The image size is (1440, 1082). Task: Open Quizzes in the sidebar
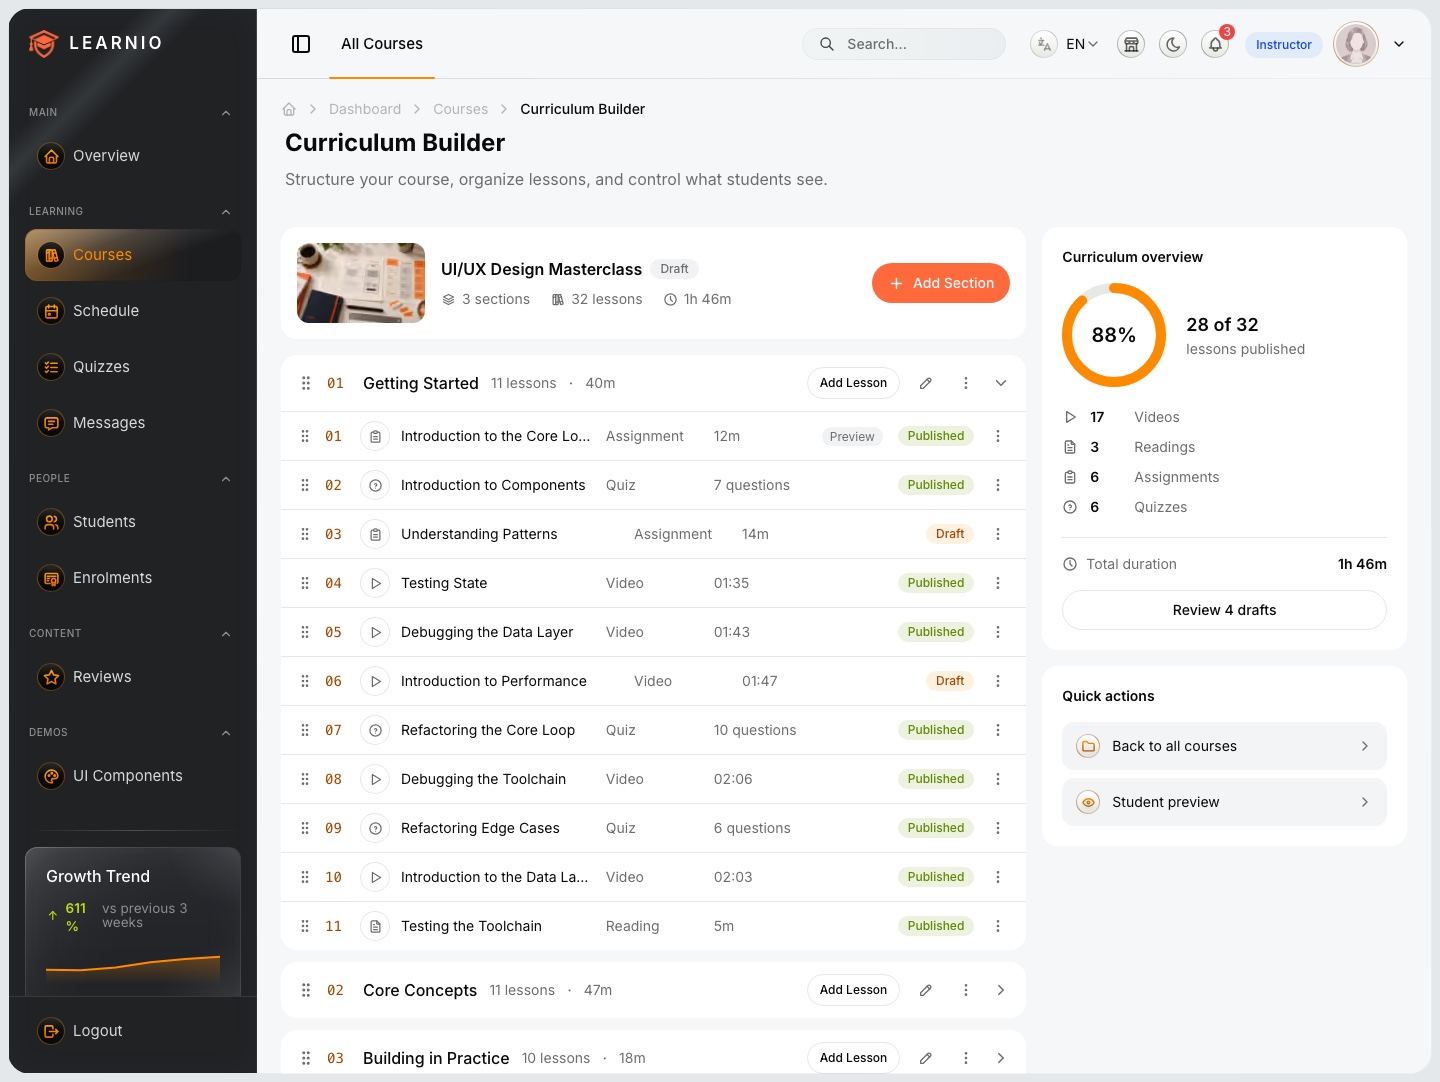pyautogui.click(x=133, y=367)
